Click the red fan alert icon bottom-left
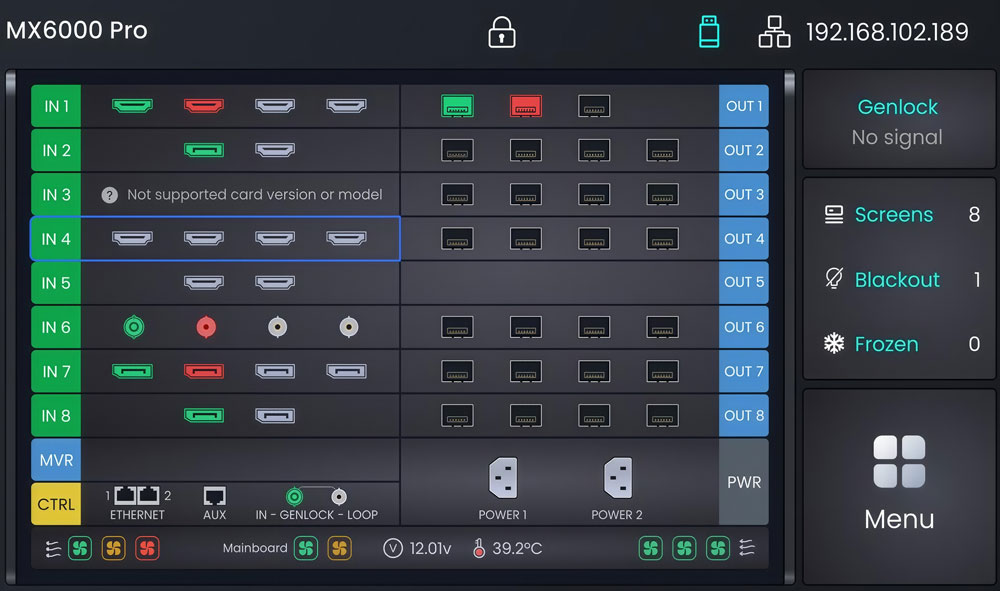Image resolution: width=1000 pixels, height=591 pixels. (x=146, y=548)
